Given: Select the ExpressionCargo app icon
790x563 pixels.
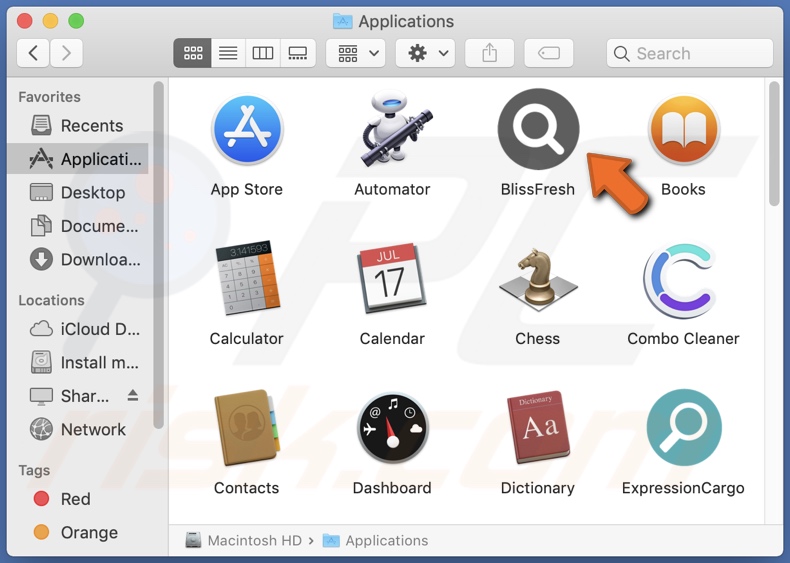Looking at the screenshot, I should coord(684,427).
